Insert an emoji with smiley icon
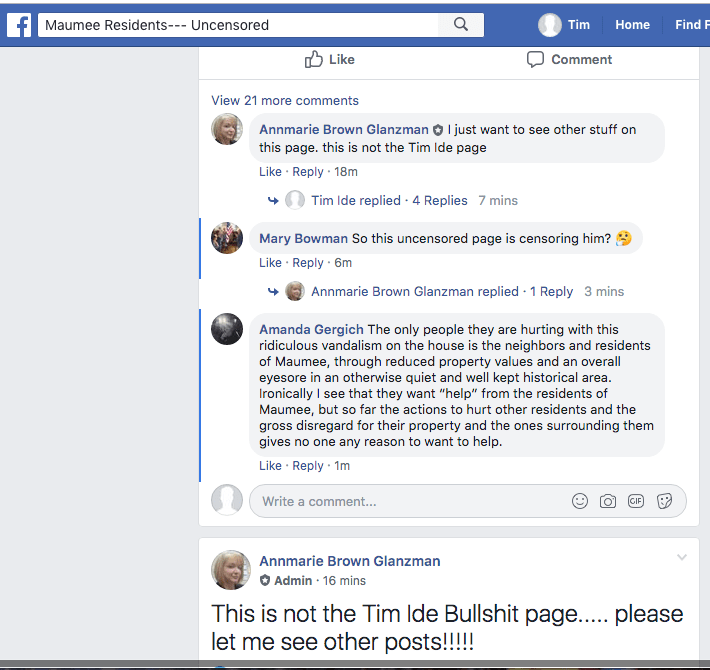 (580, 501)
